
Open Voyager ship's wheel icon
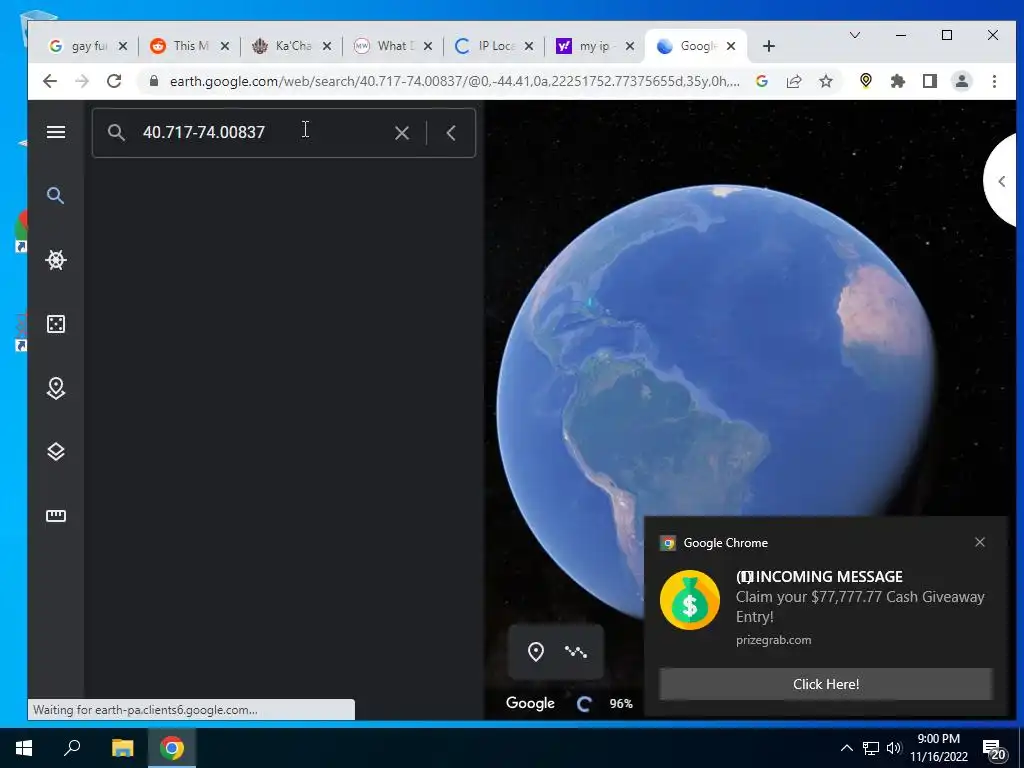coord(56,260)
